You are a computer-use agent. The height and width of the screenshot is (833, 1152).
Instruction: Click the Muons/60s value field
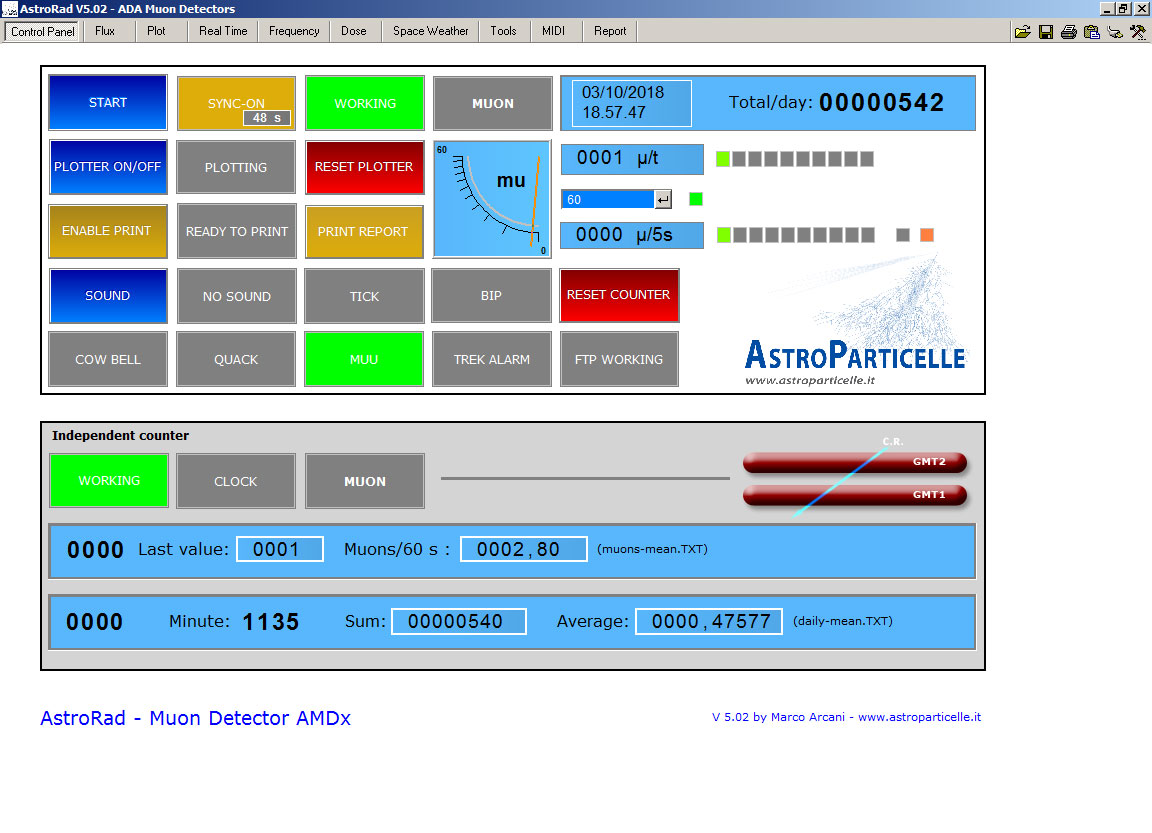[x=523, y=548]
